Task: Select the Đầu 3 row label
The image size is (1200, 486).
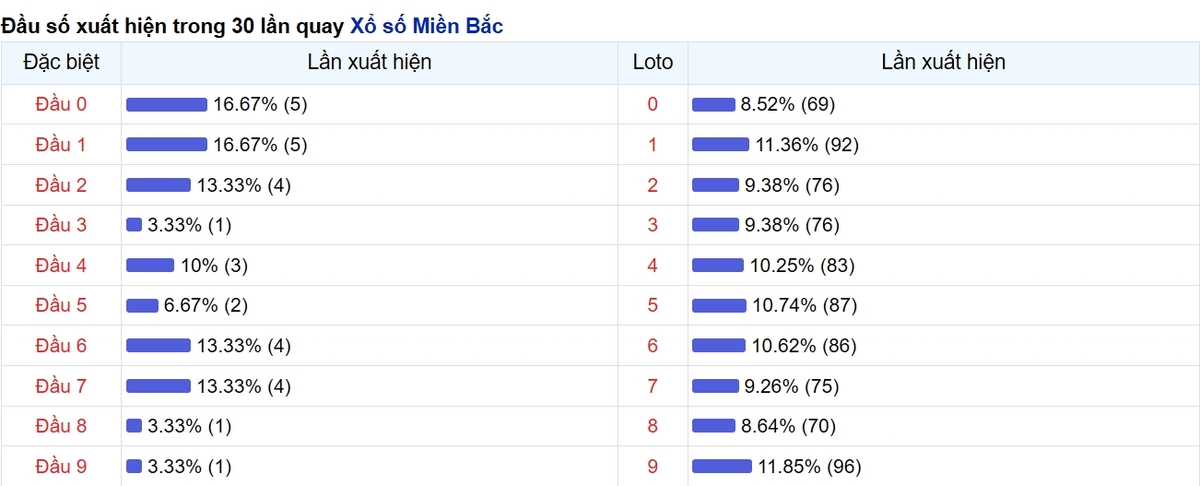Action: coord(61,225)
